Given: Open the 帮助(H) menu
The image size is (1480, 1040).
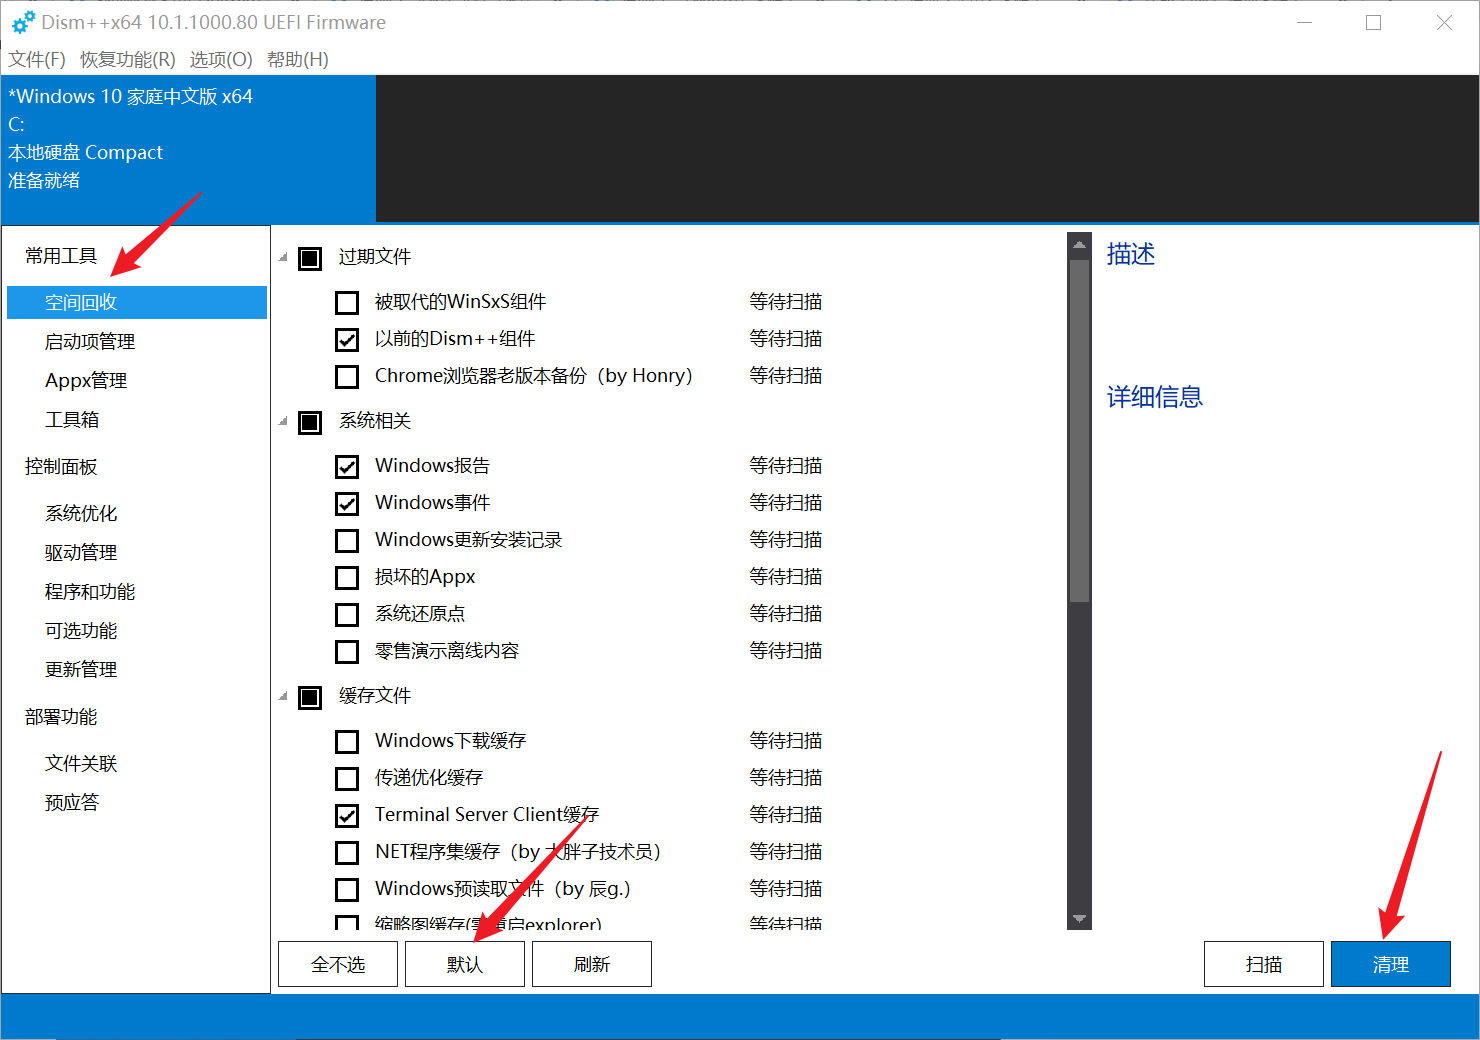Looking at the screenshot, I should 298,60.
